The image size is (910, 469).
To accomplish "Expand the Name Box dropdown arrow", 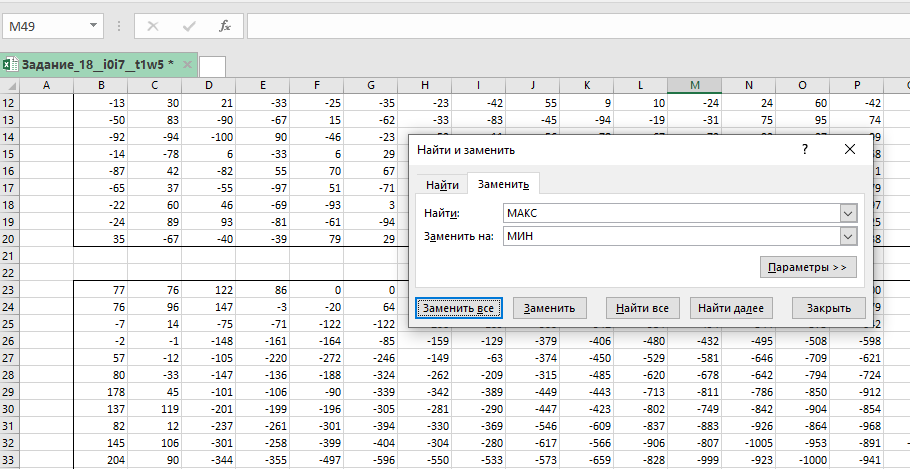I will [93, 25].
